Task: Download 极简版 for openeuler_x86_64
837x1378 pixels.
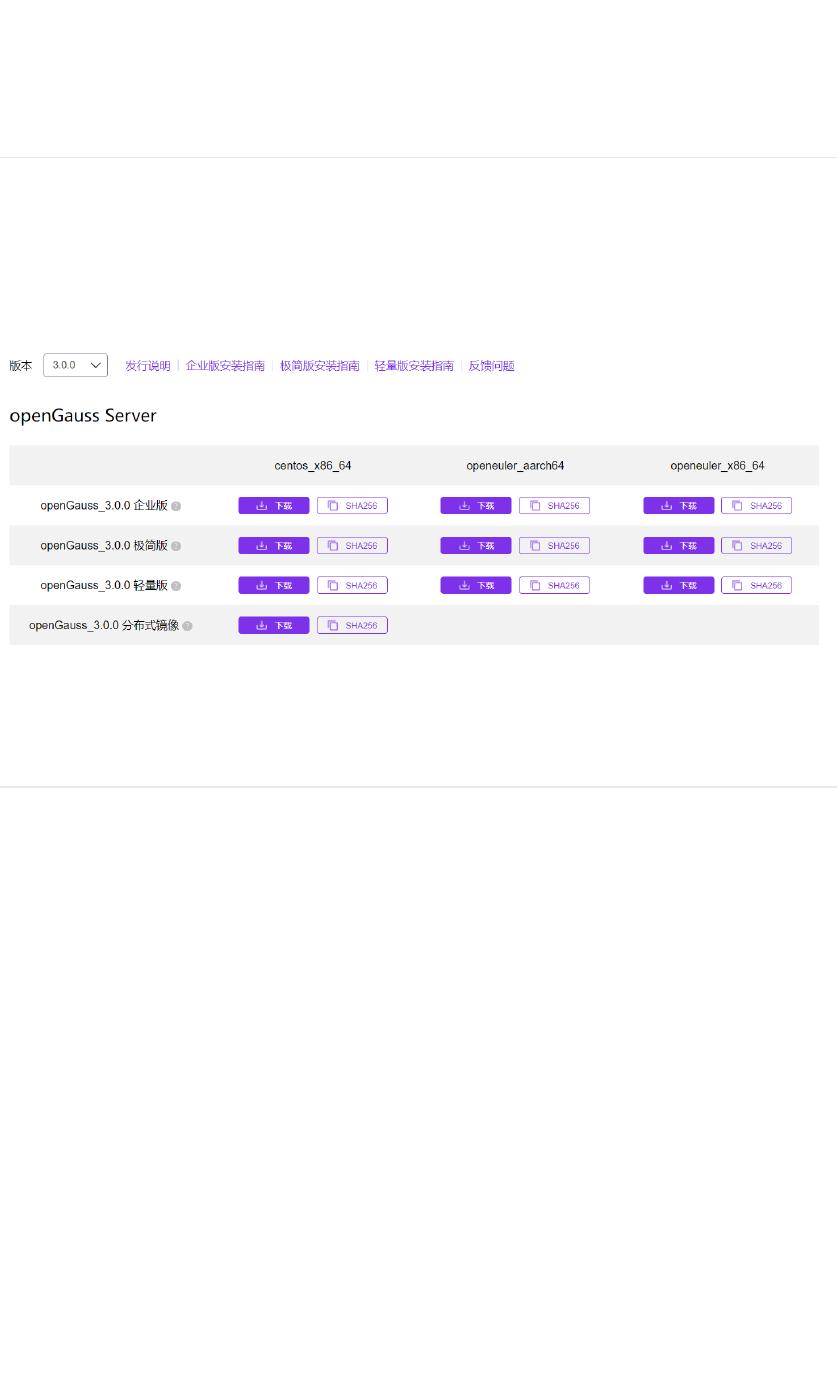Action: point(679,546)
